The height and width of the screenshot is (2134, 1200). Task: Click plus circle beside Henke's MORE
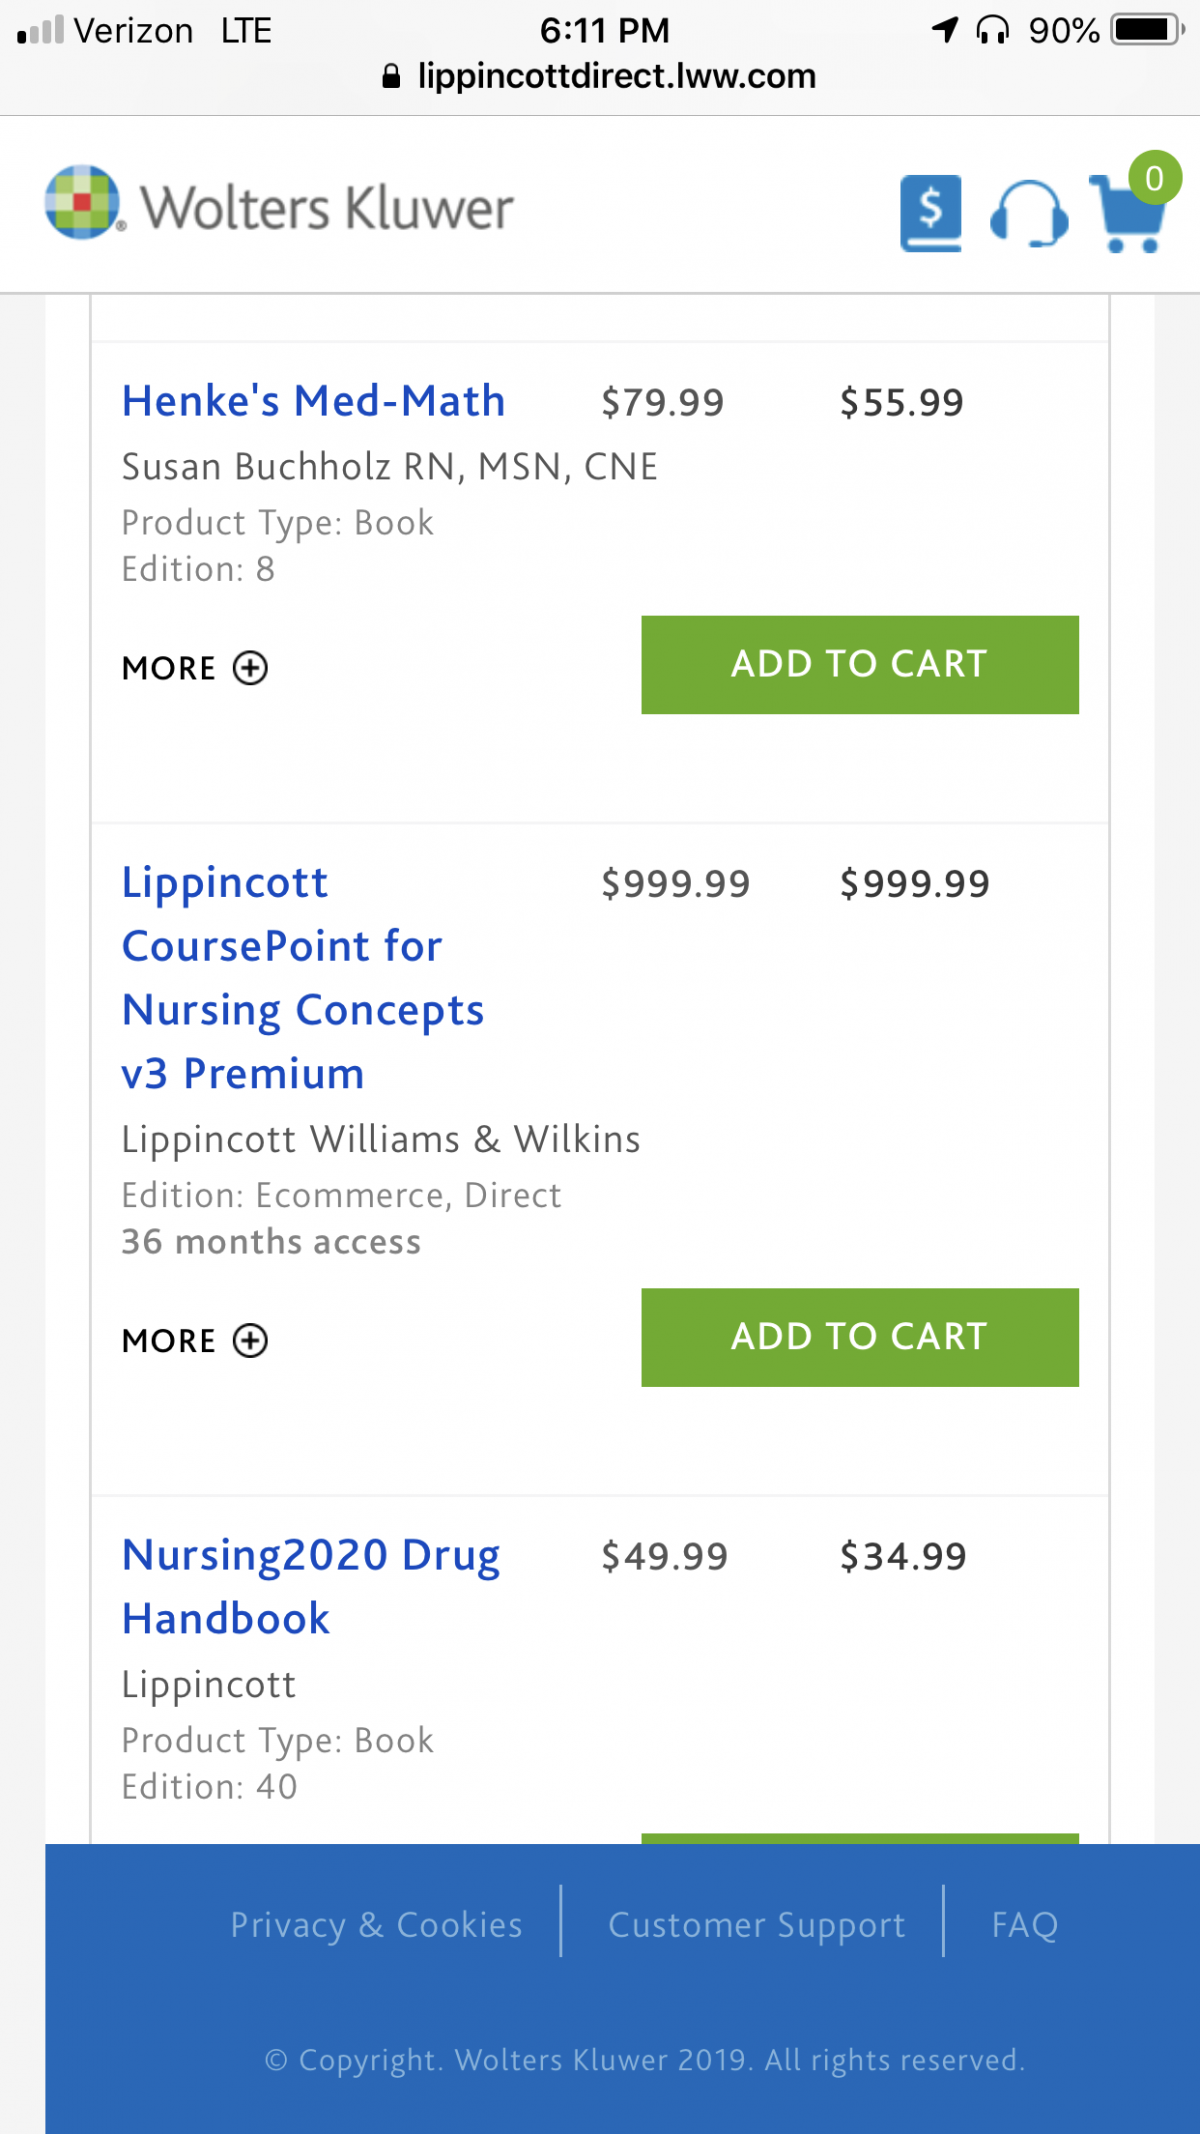click(x=250, y=668)
